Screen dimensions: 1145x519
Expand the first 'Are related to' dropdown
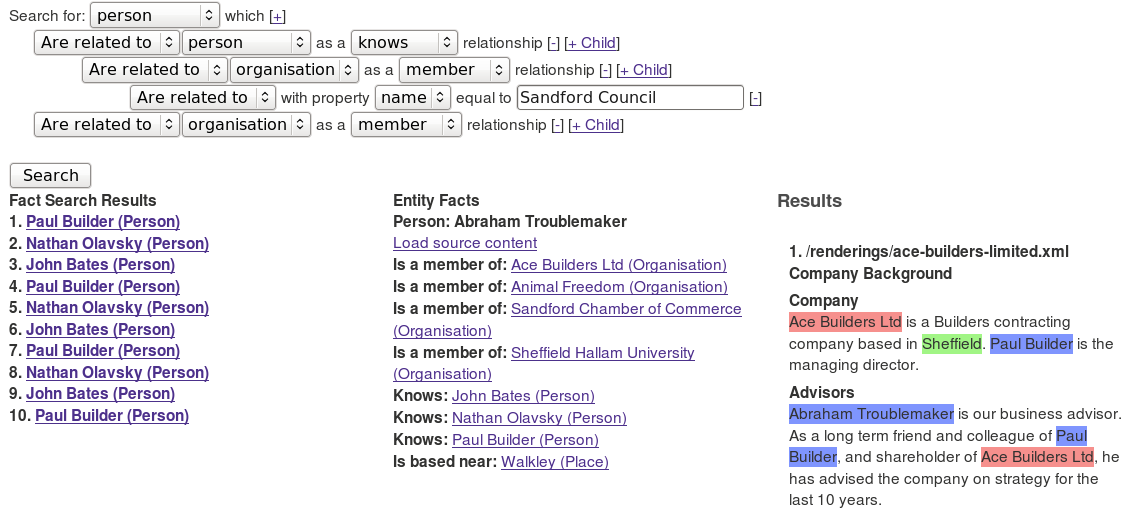107,43
